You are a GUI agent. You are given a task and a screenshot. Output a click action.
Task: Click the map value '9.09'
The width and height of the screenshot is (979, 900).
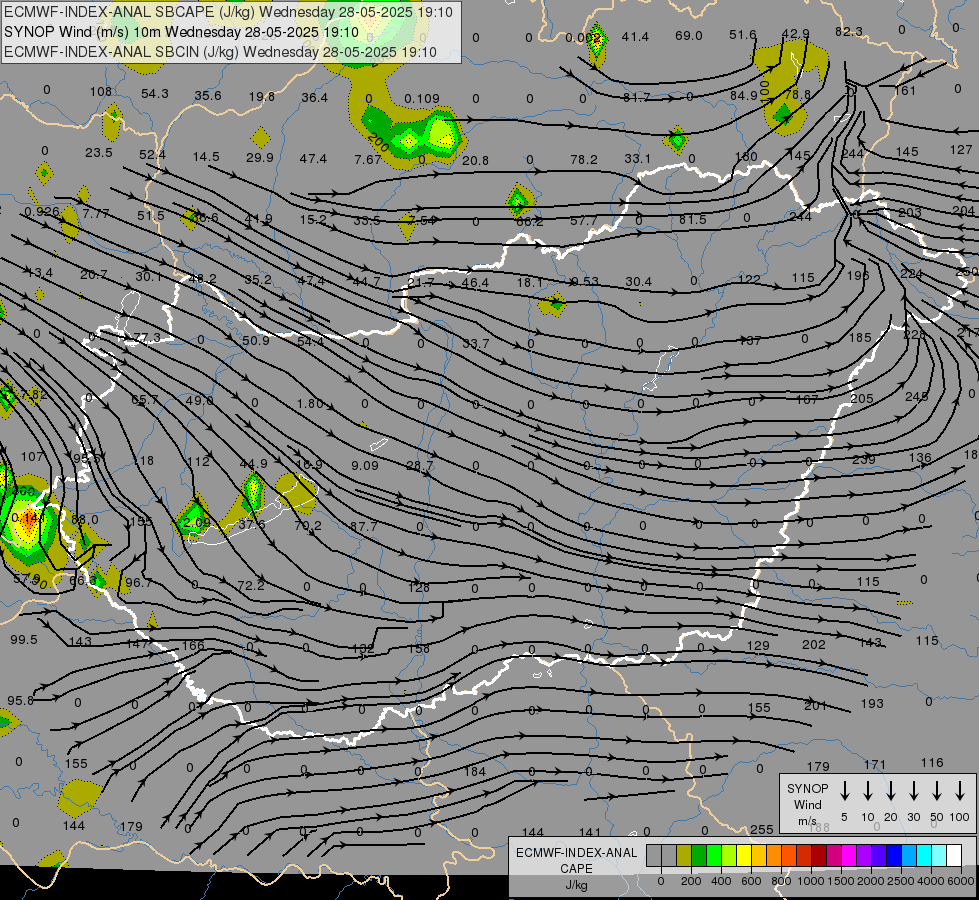[365, 465]
